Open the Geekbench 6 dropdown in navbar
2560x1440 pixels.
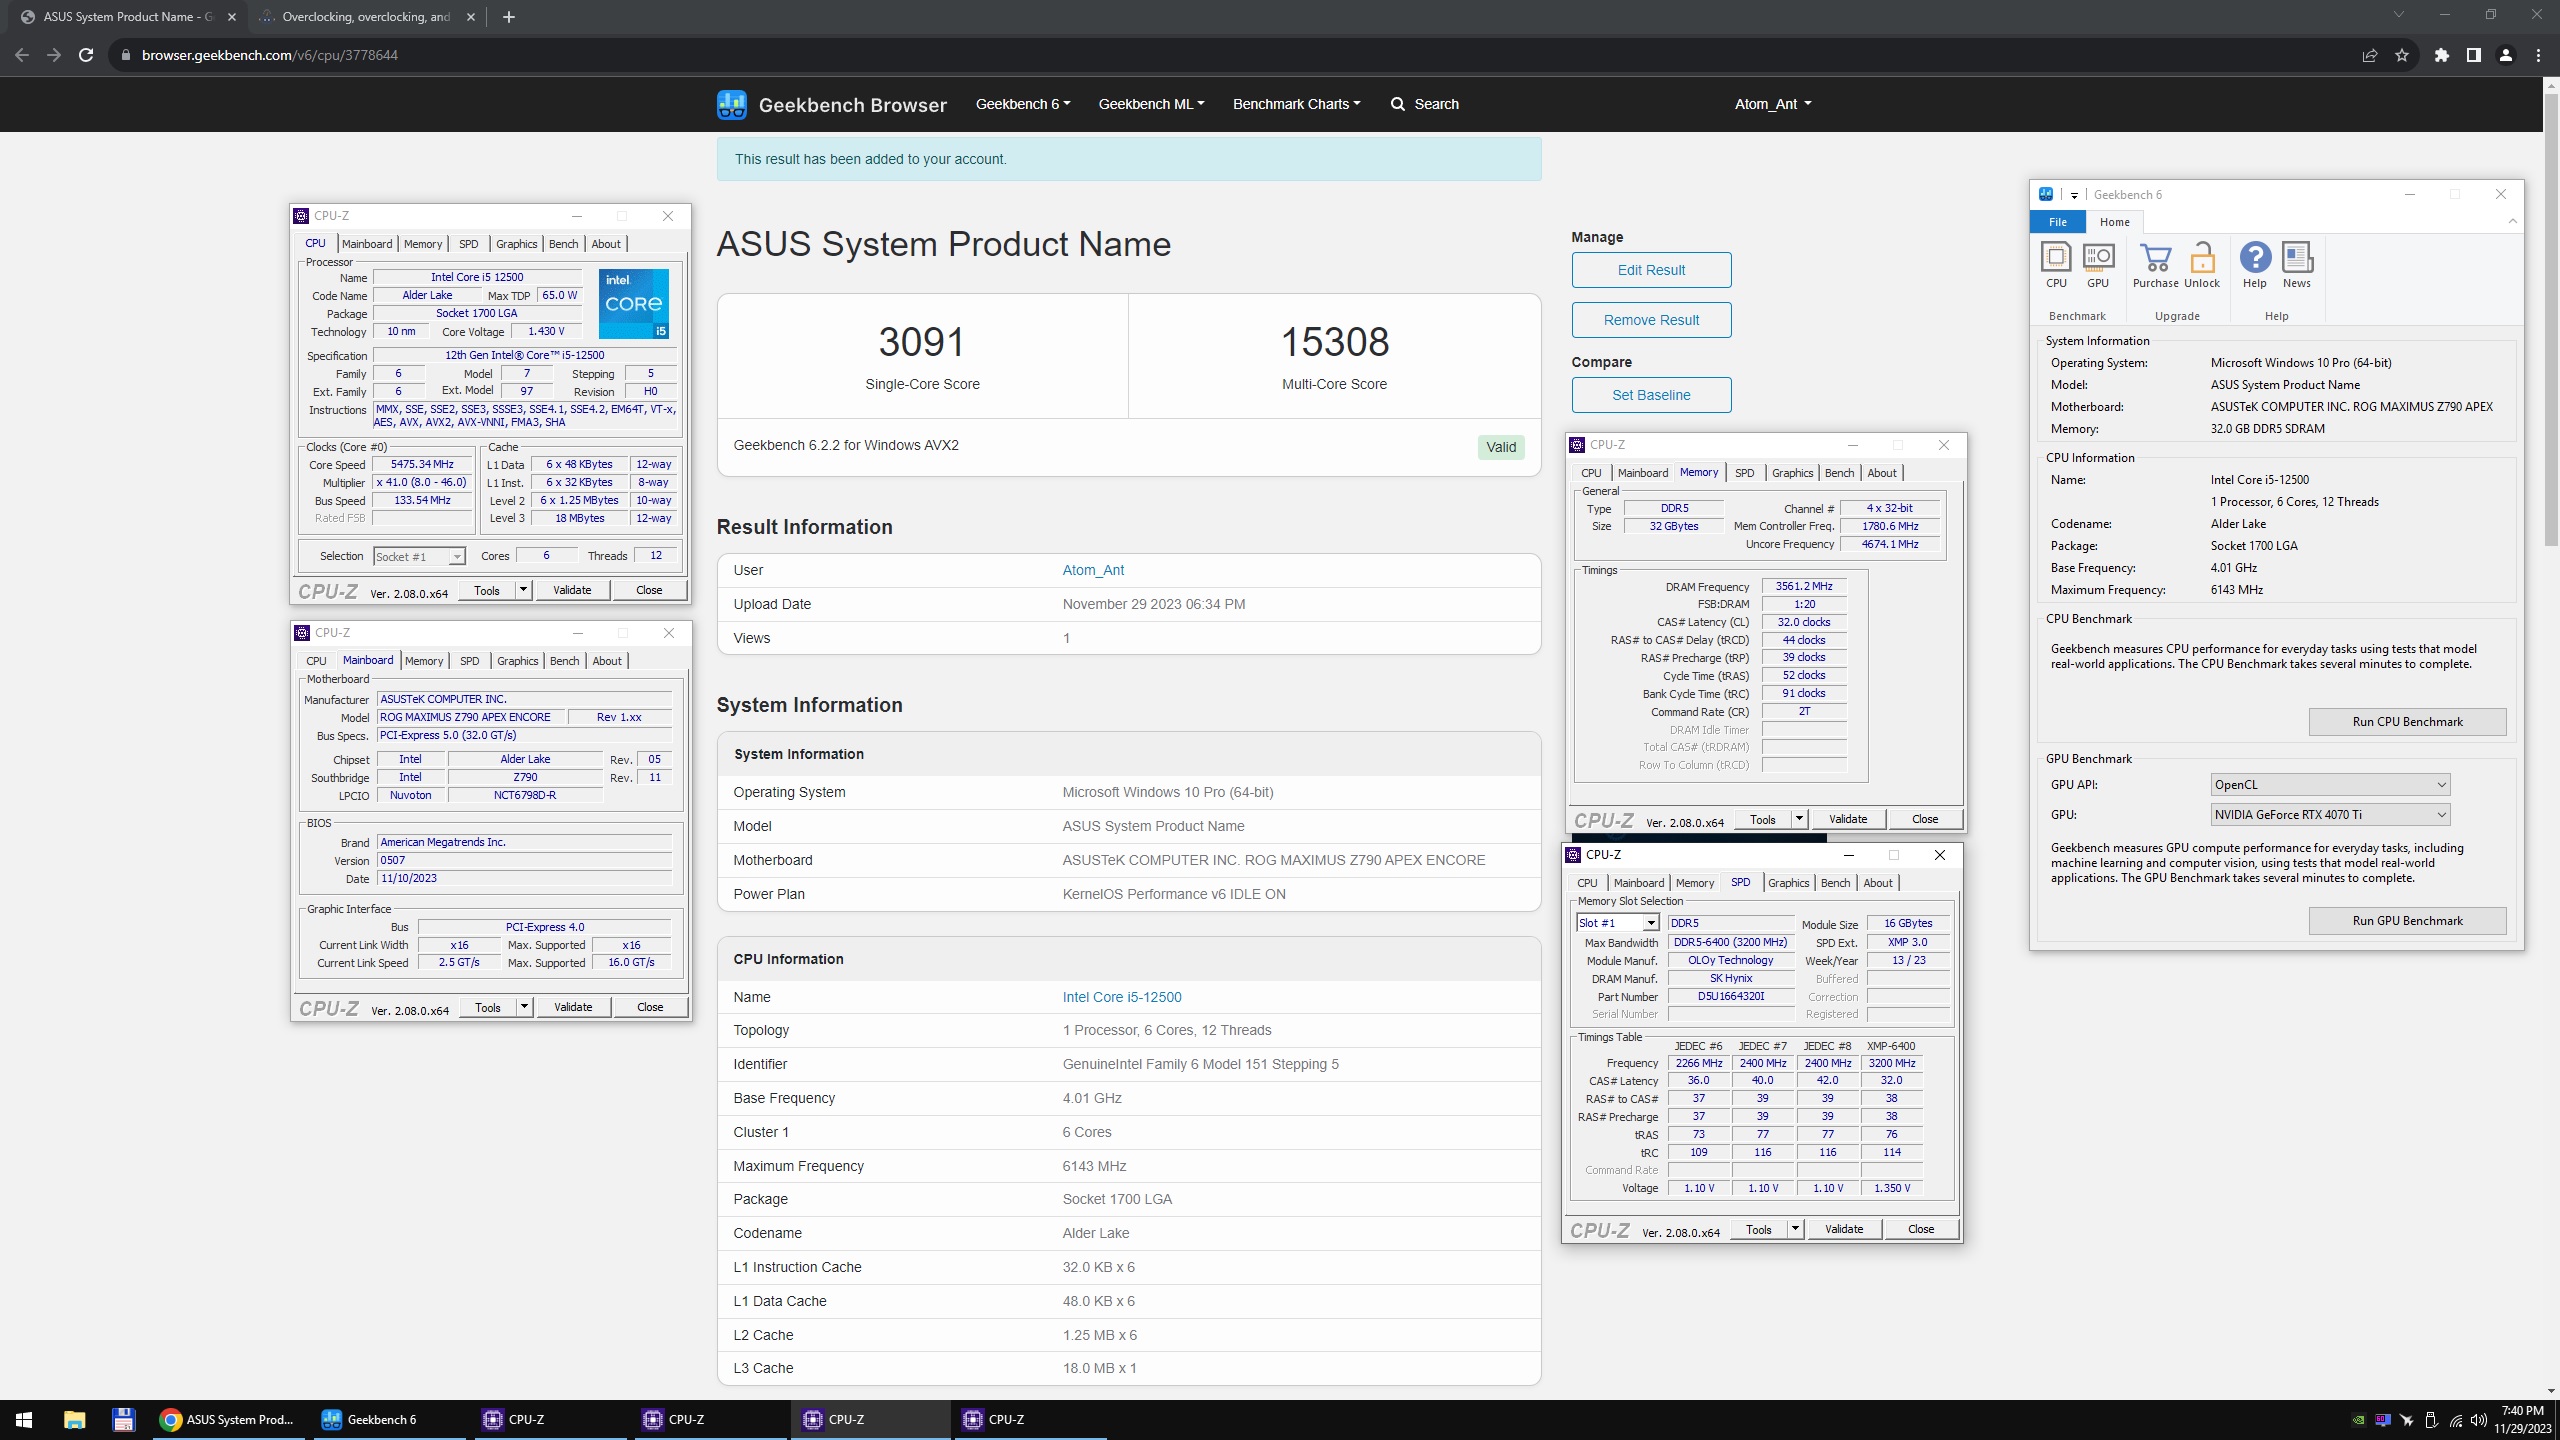1023,104
